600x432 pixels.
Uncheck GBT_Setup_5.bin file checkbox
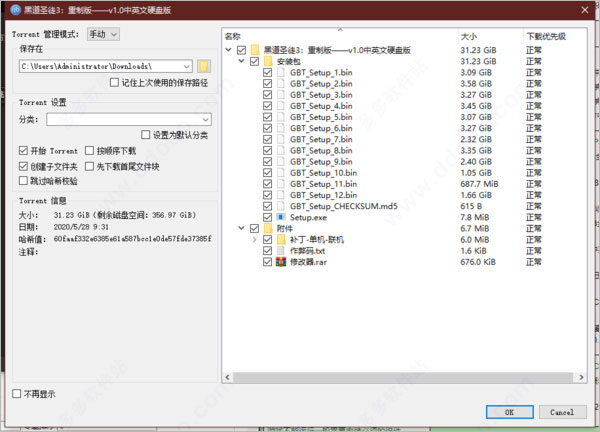[x=267, y=117]
